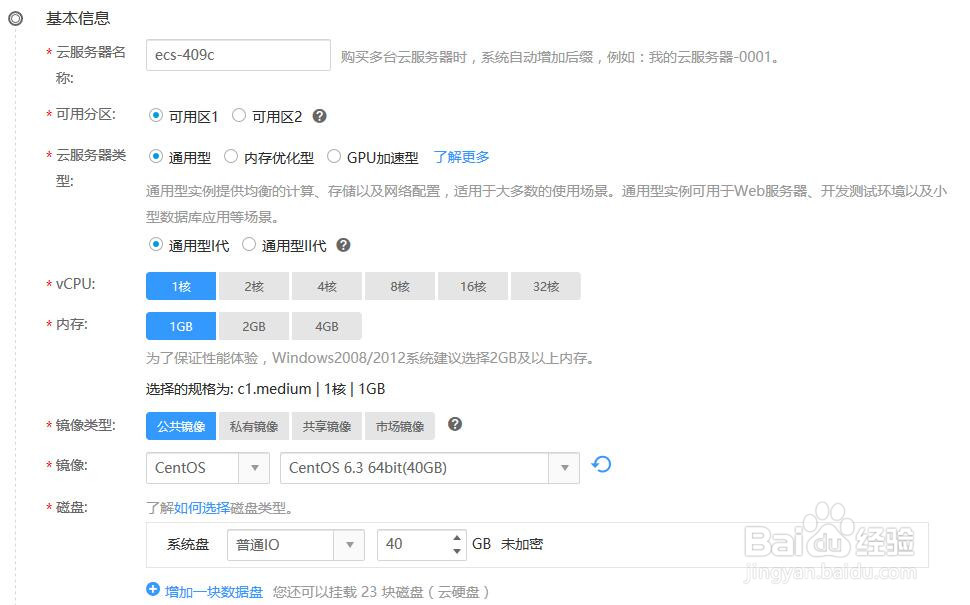
Task: Choose 2GB memory
Action: (x=254, y=326)
